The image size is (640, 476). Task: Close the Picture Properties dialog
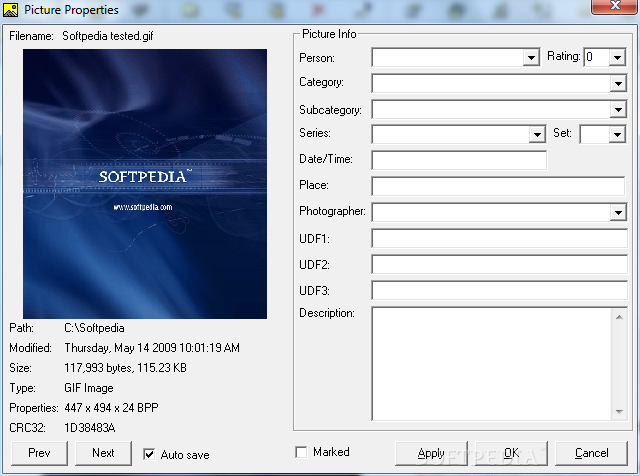click(x=615, y=6)
